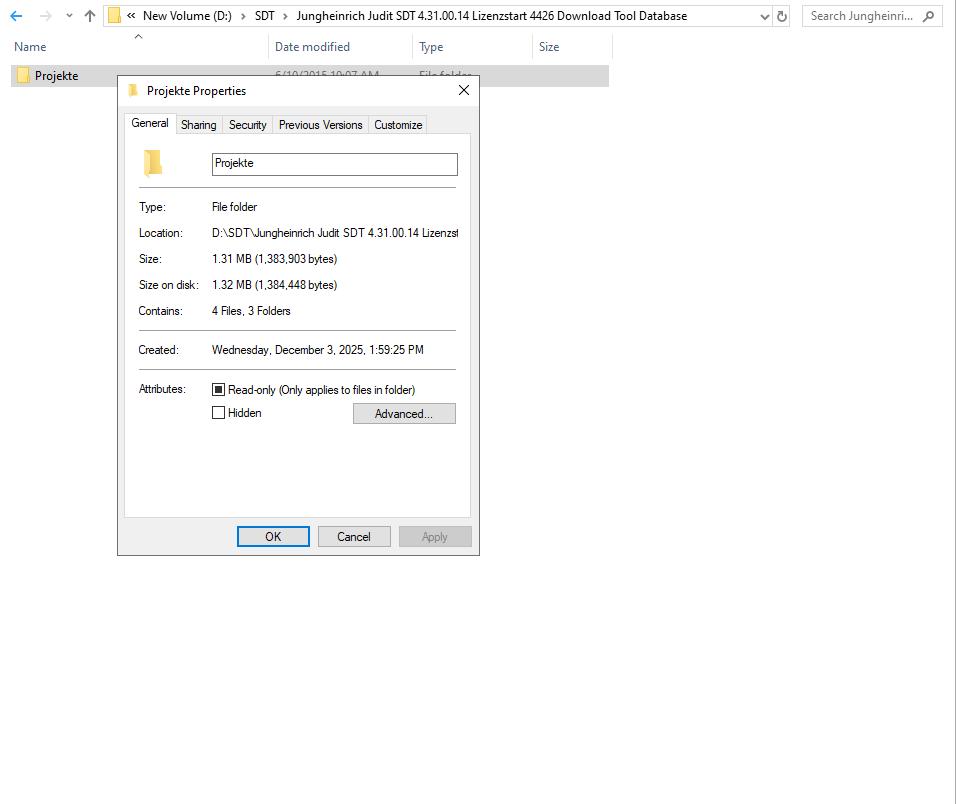Click the search magnifier icon

(929, 16)
